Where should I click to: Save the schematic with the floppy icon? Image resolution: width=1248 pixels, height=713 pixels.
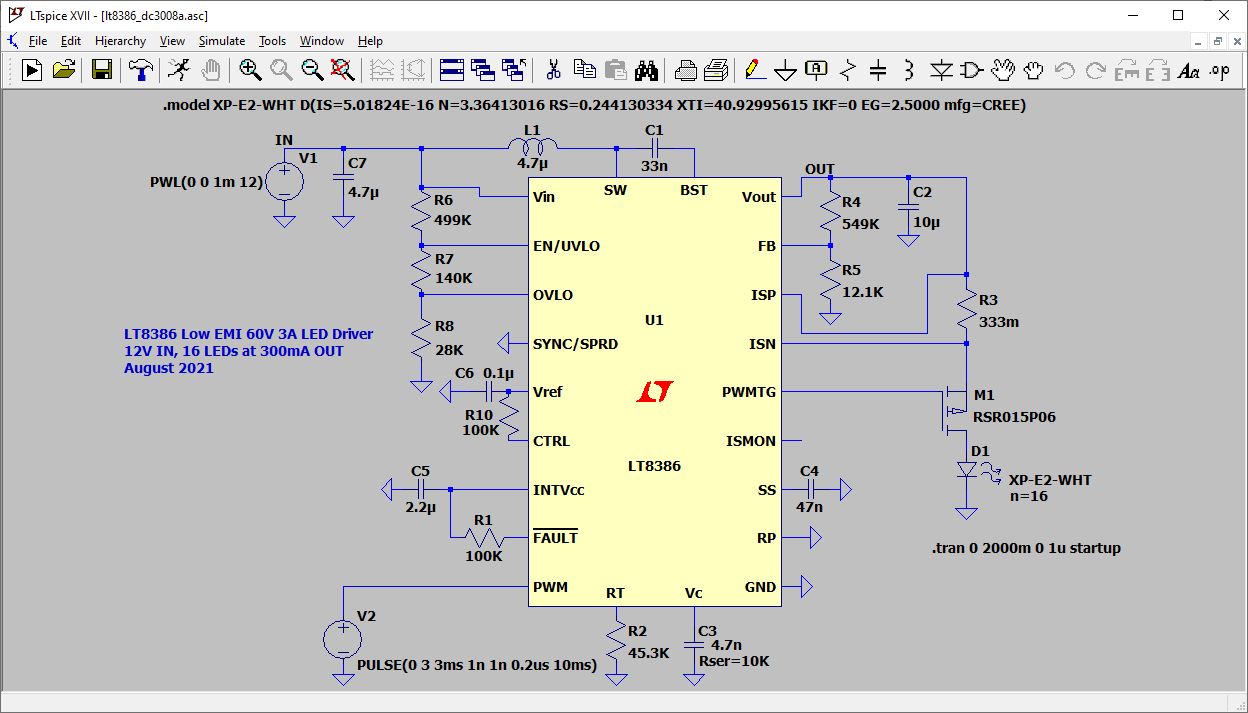tap(101, 69)
